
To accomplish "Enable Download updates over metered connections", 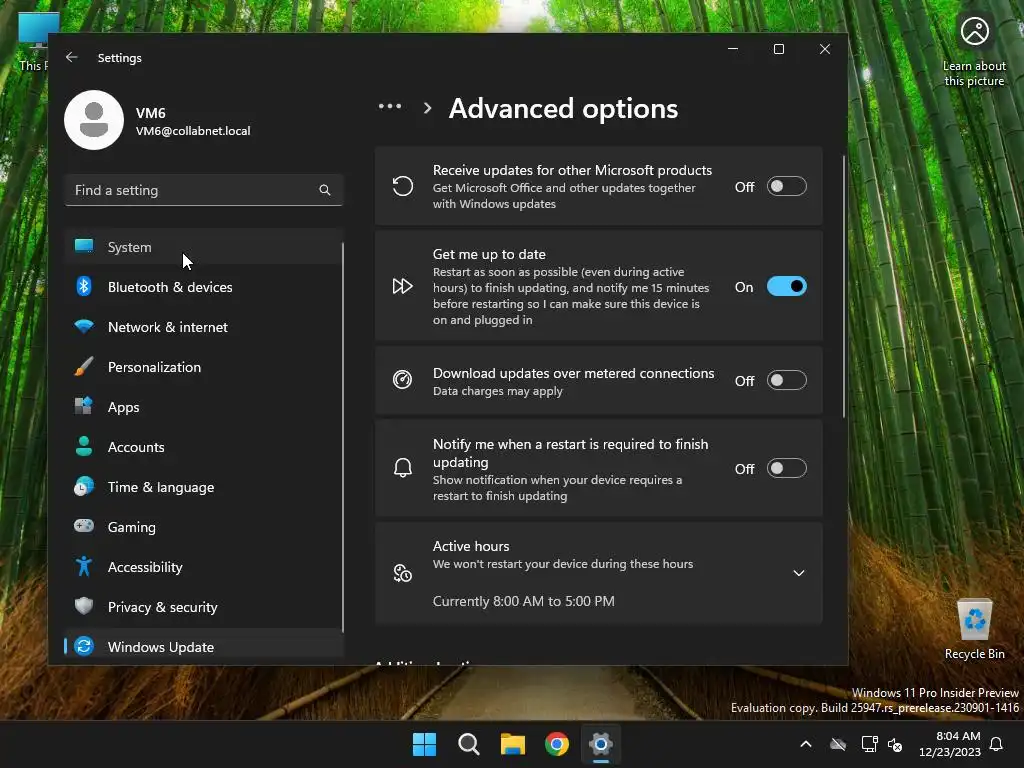I will click(786, 380).
